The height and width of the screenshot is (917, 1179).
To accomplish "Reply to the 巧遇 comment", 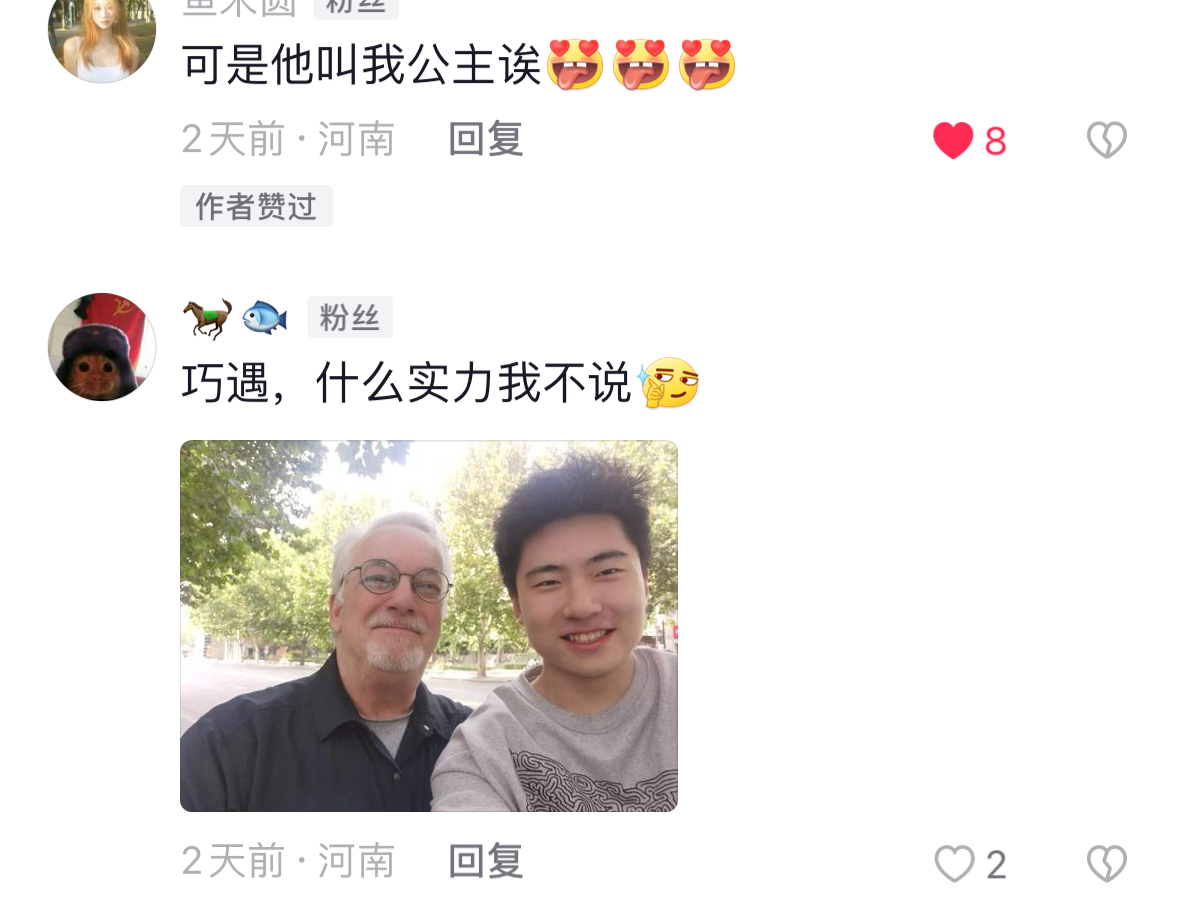I will 486,861.
